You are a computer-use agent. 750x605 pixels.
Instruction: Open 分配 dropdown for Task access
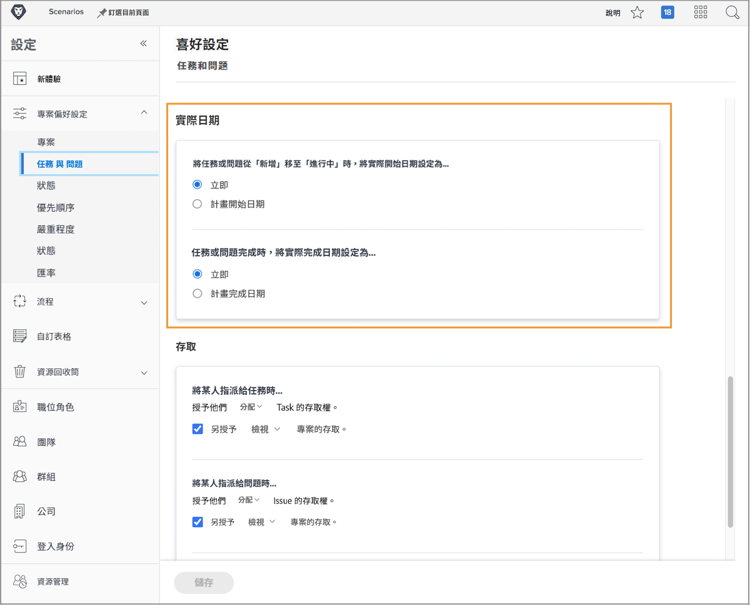(251, 407)
